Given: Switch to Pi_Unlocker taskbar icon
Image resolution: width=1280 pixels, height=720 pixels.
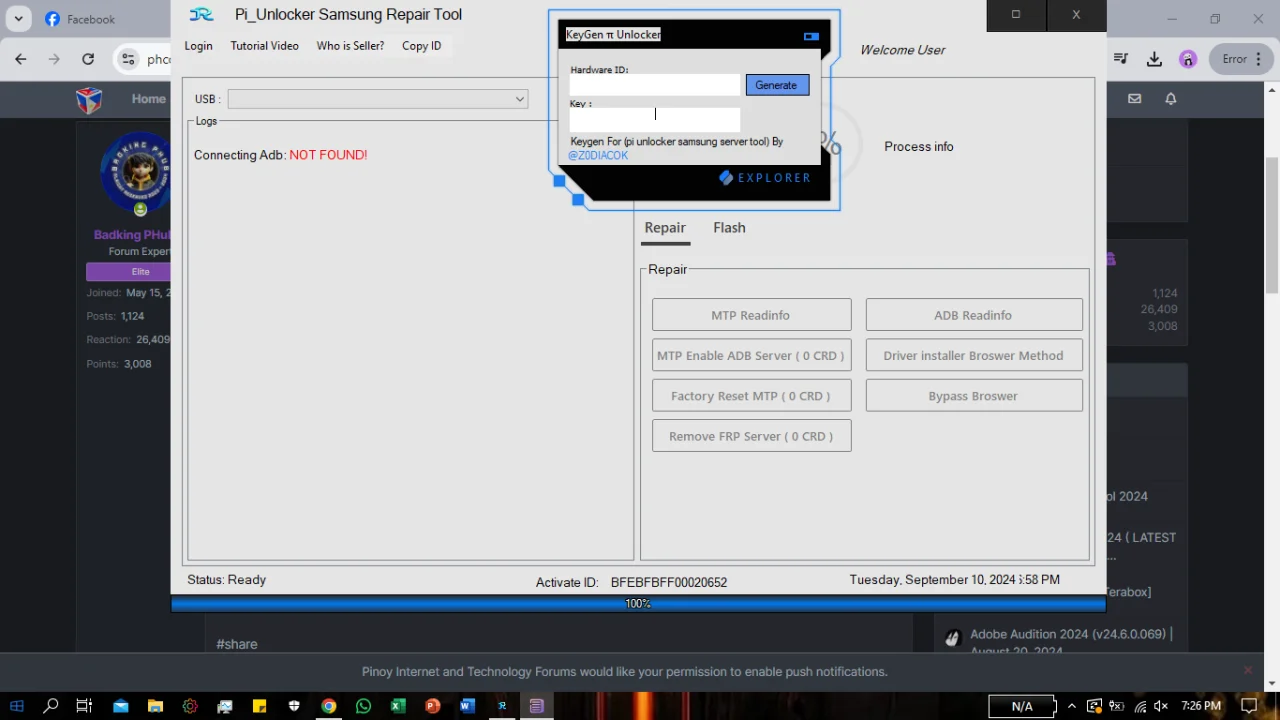Looking at the screenshot, I should coord(502,706).
